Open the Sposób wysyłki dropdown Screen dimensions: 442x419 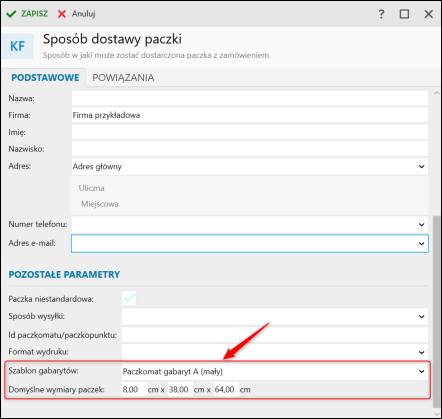[x=421, y=317]
